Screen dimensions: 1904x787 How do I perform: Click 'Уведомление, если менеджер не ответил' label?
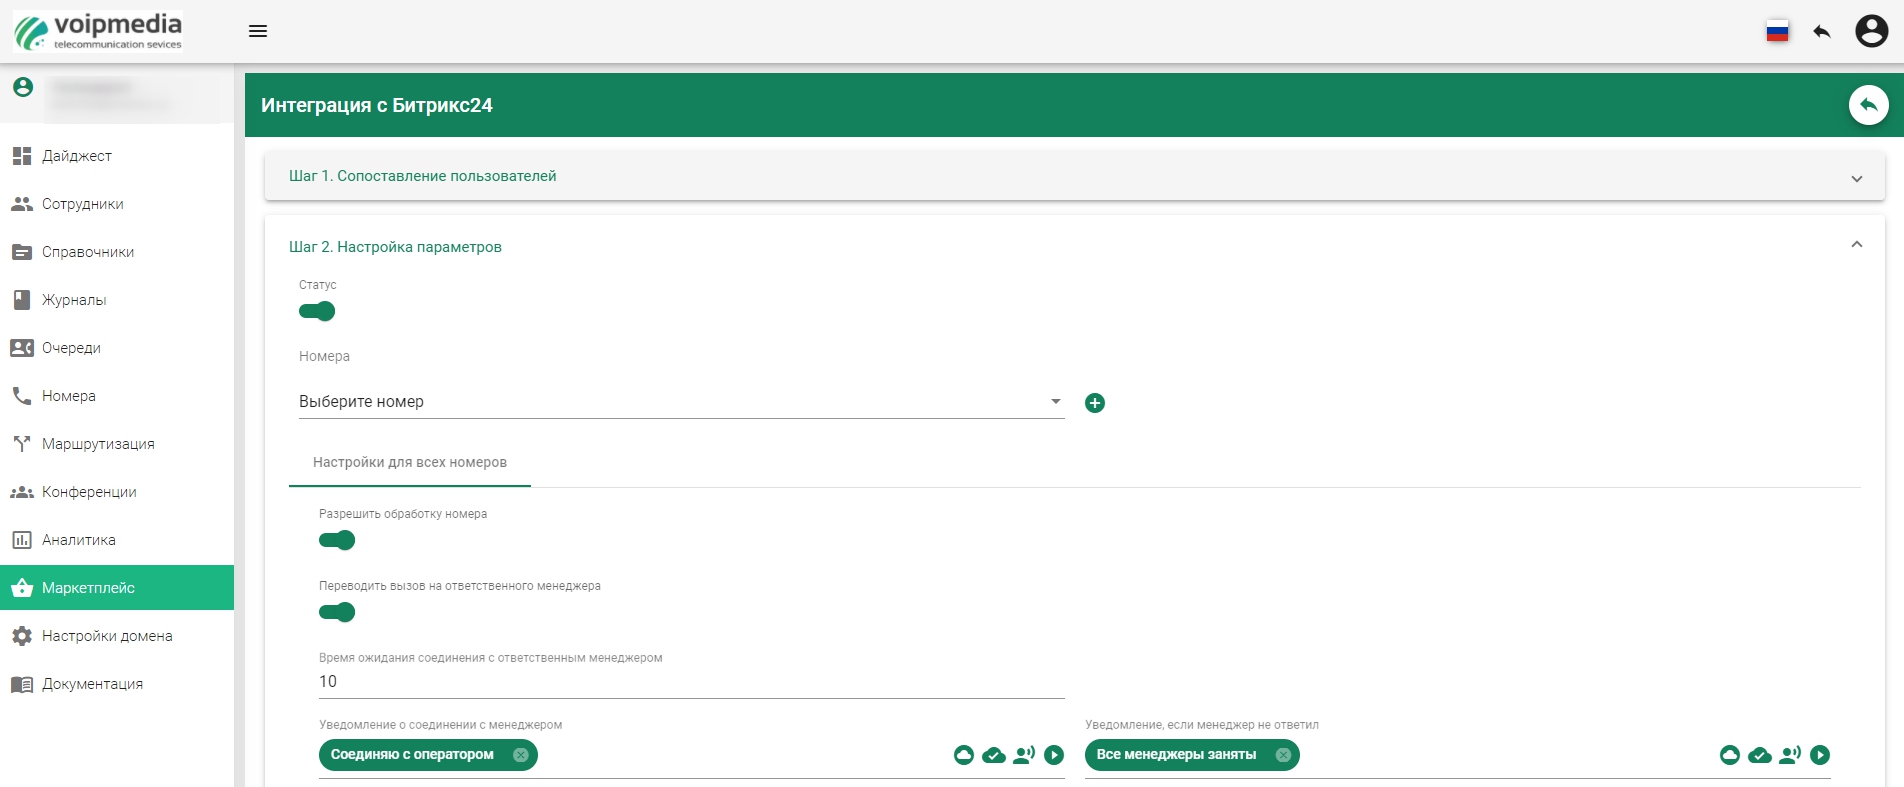pyautogui.click(x=1202, y=725)
